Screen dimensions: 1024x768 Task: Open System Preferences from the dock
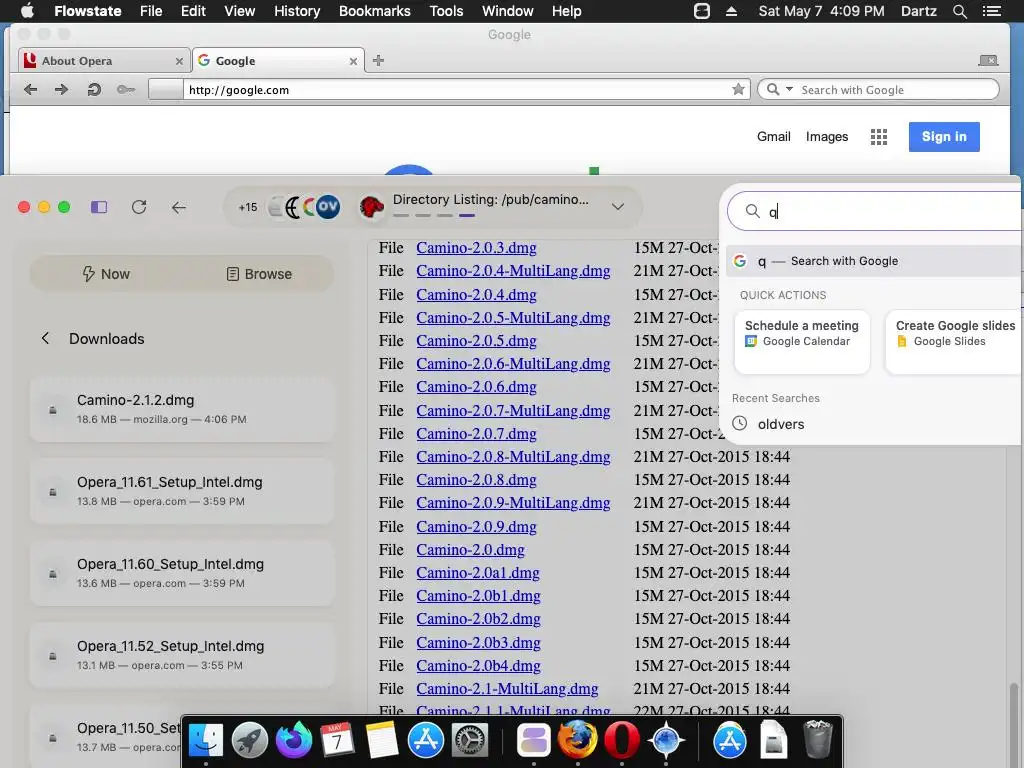[470, 740]
